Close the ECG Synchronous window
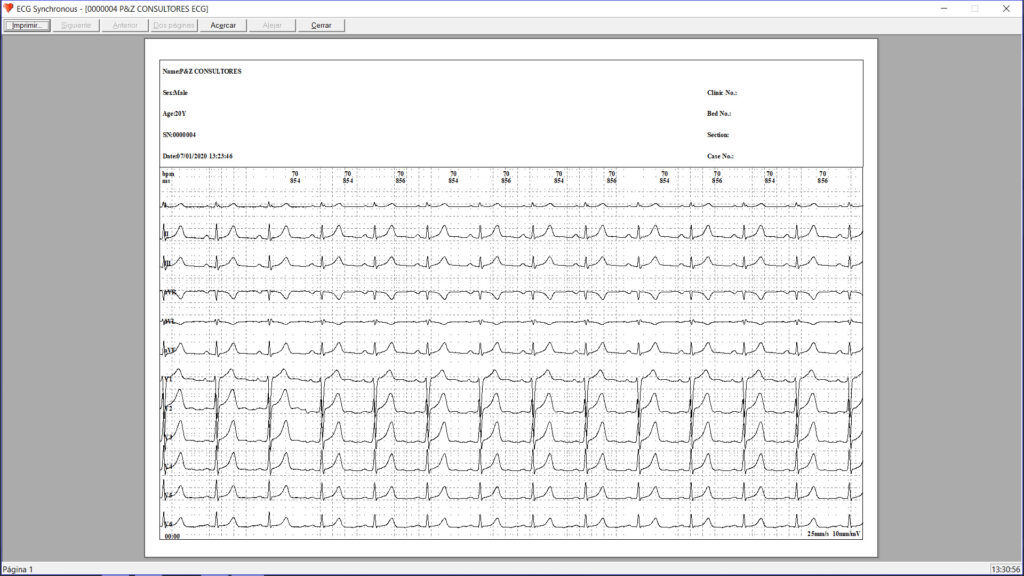This screenshot has width=1024, height=576. click(1007, 8)
